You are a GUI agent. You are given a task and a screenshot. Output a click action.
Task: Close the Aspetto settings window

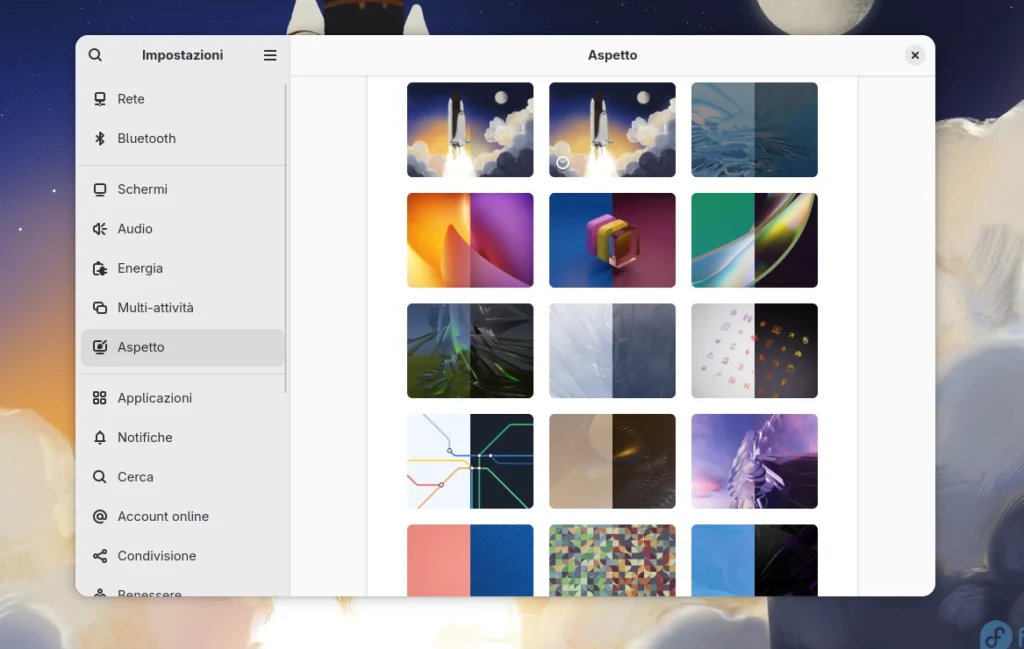click(x=914, y=56)
